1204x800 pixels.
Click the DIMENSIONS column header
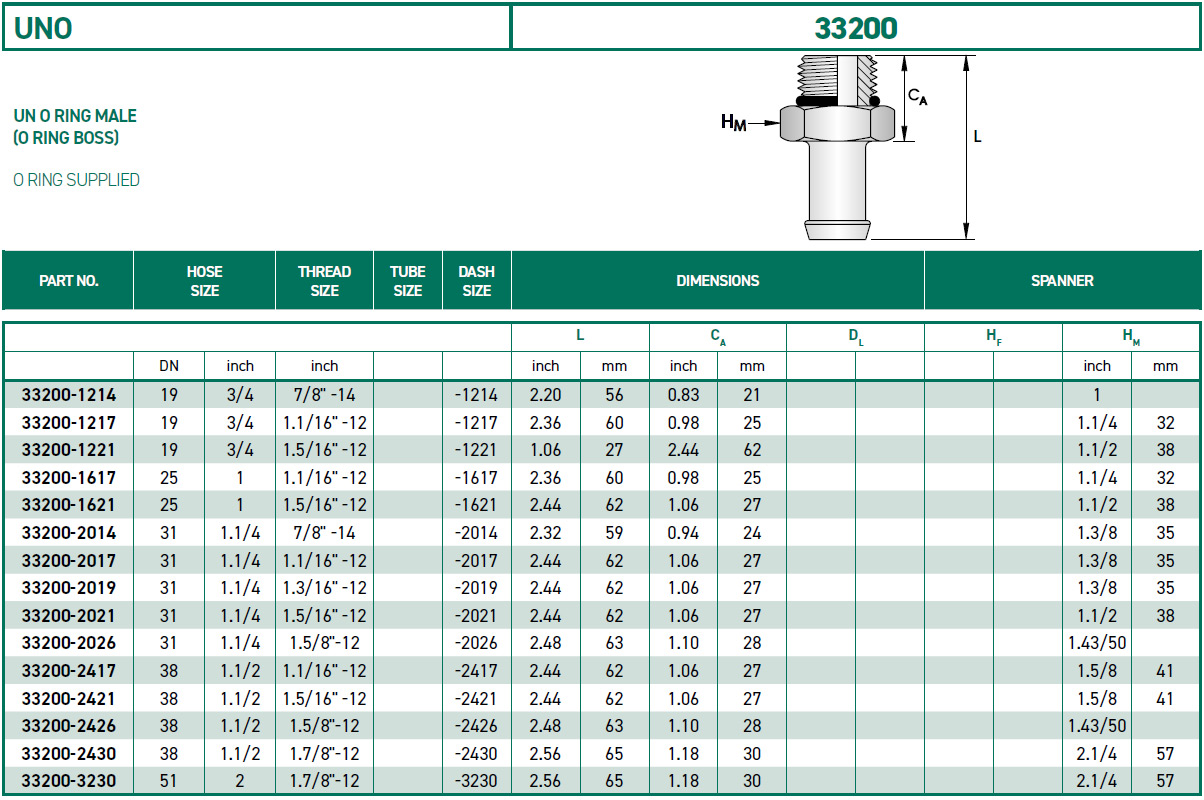tap(717, 281)
